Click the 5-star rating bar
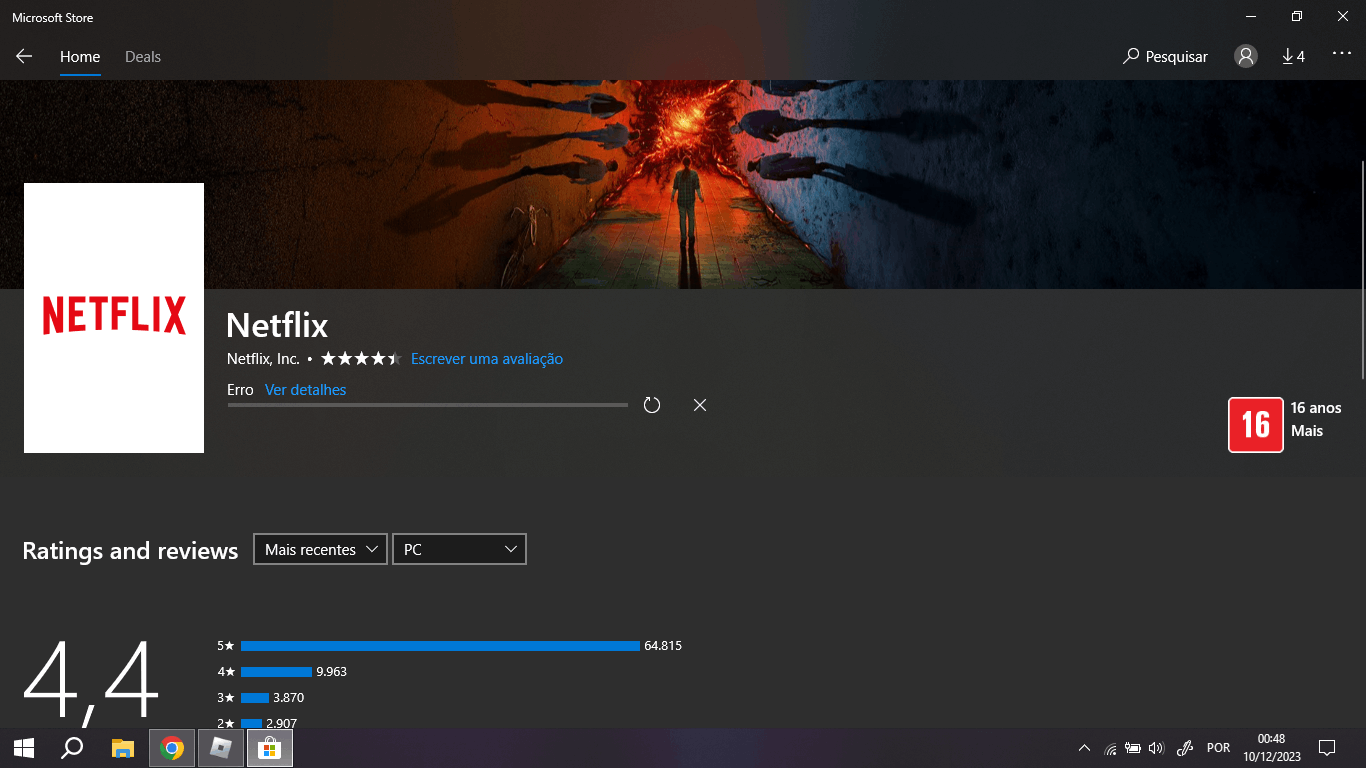 point(440,646)
